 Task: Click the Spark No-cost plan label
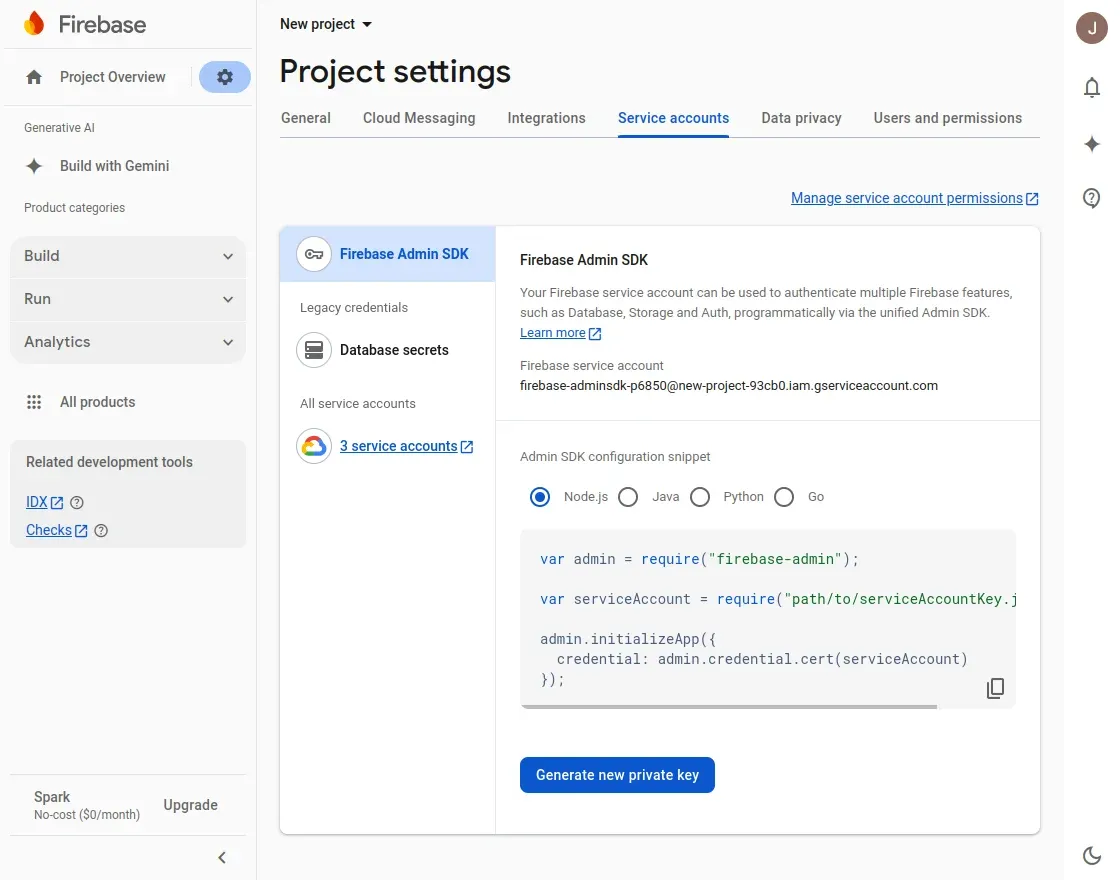[86, 805]
